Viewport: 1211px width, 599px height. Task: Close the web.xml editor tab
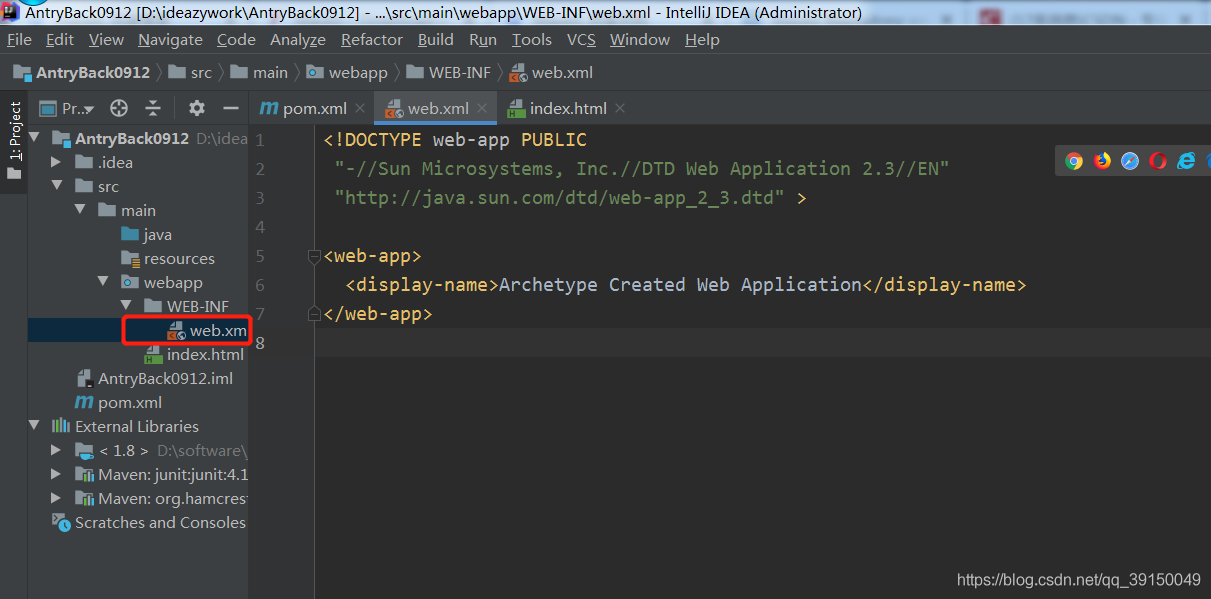[483, 108]
